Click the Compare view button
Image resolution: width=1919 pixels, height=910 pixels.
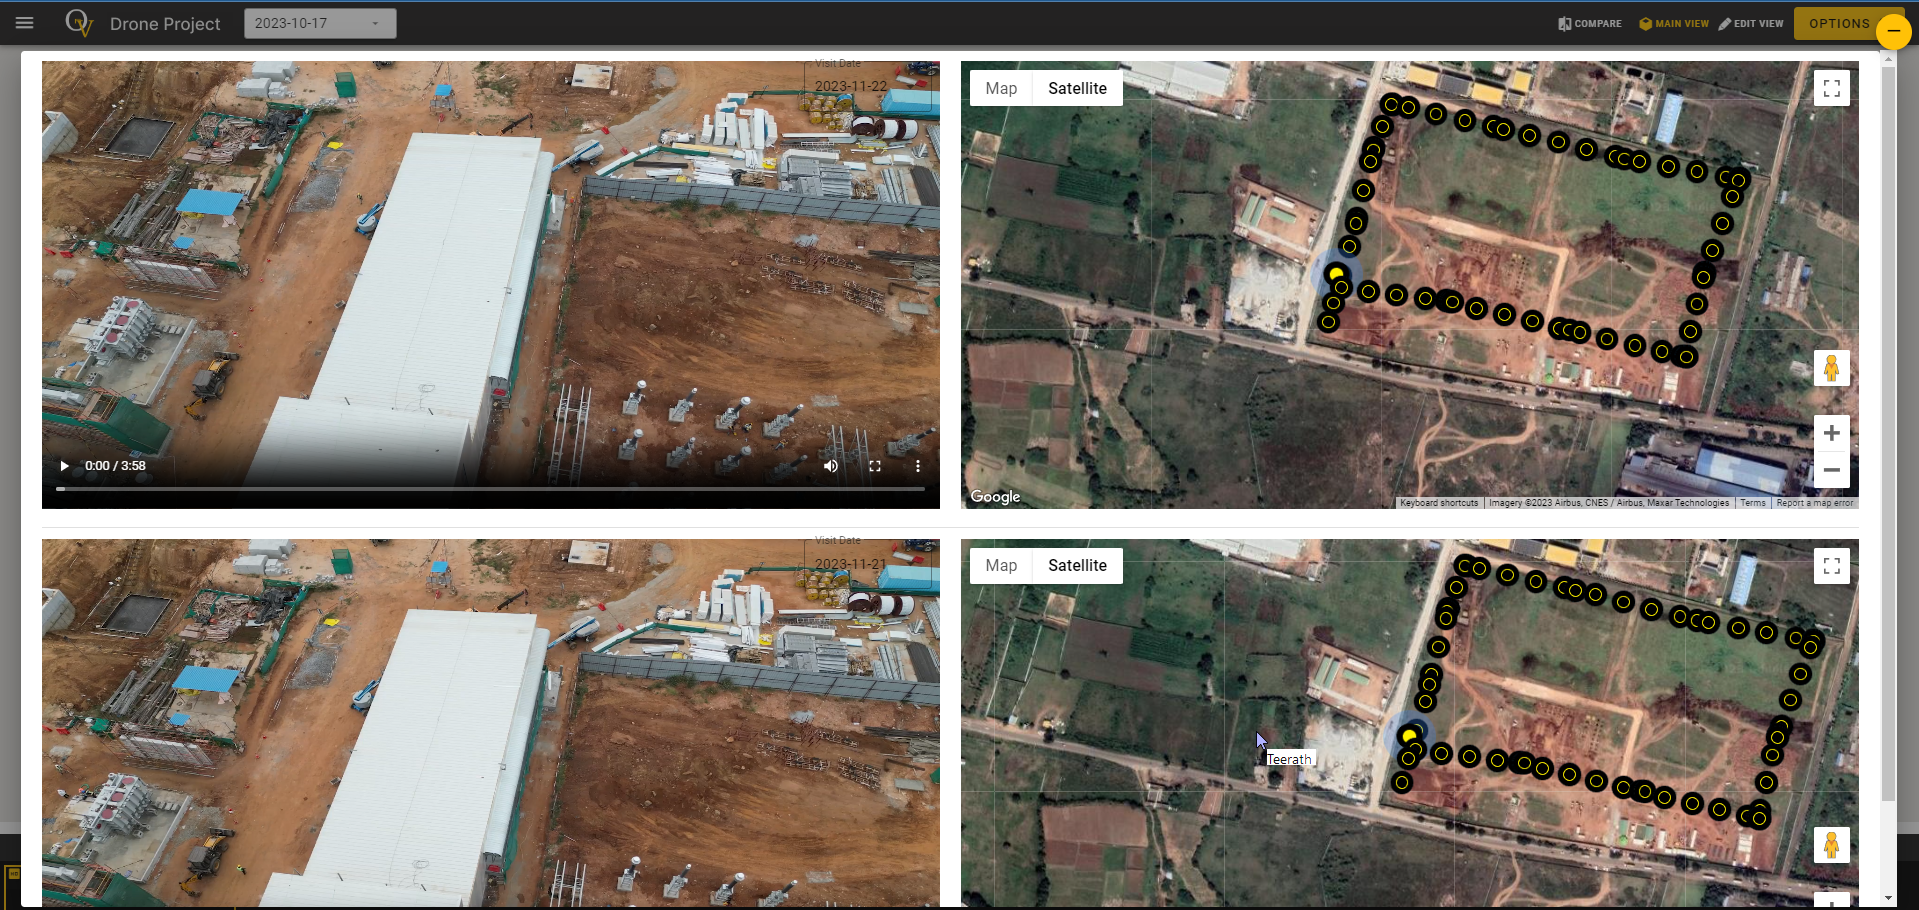pyautogui.click(x=1590, y=23)
